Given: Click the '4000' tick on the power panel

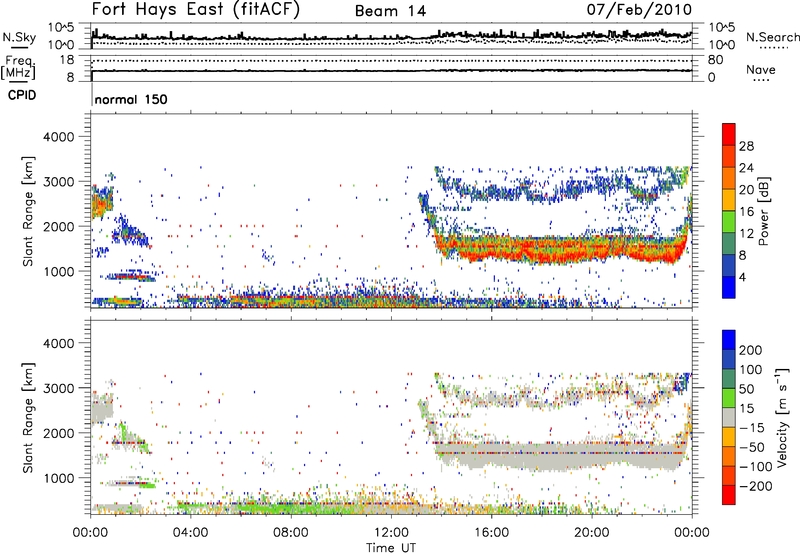Looking at the screenshot, I should point(58,137).
